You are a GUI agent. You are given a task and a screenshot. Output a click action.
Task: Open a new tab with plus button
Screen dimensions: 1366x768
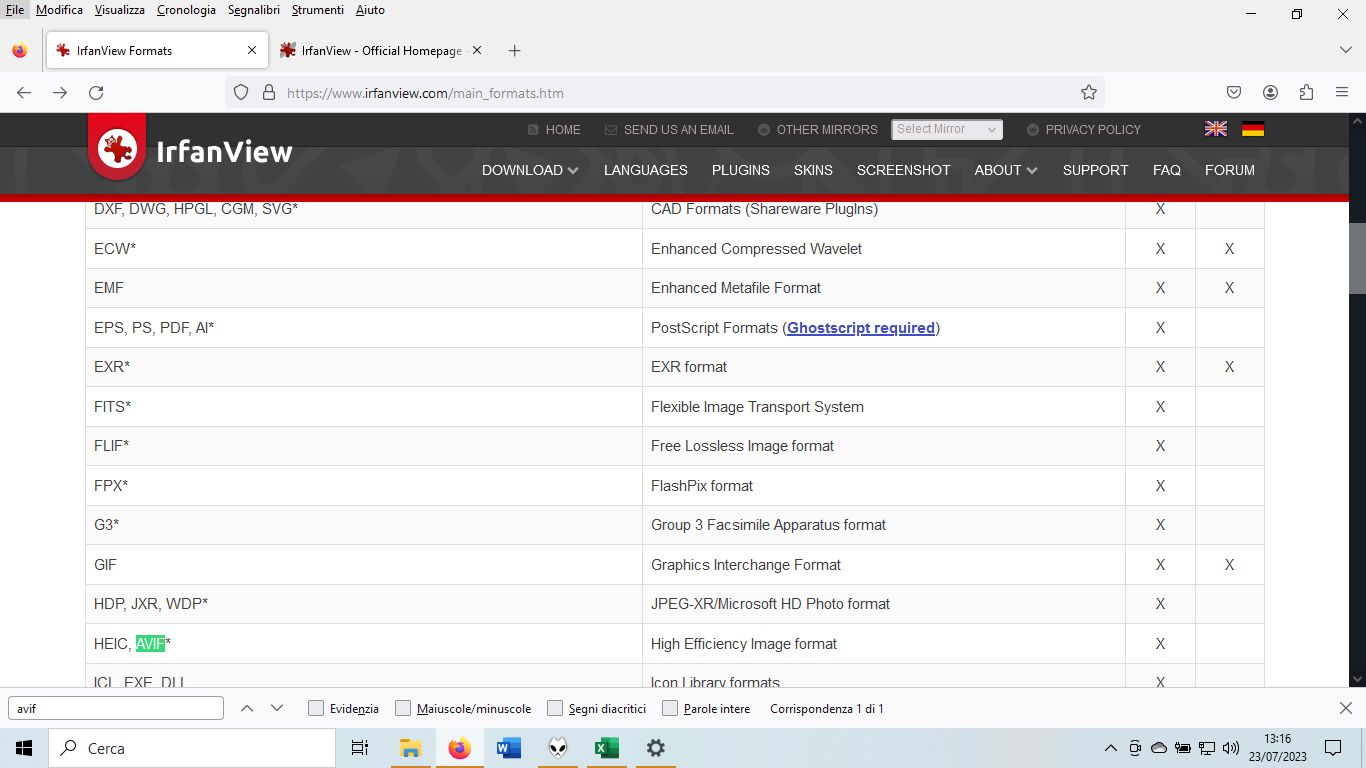[x=514, y=50]
